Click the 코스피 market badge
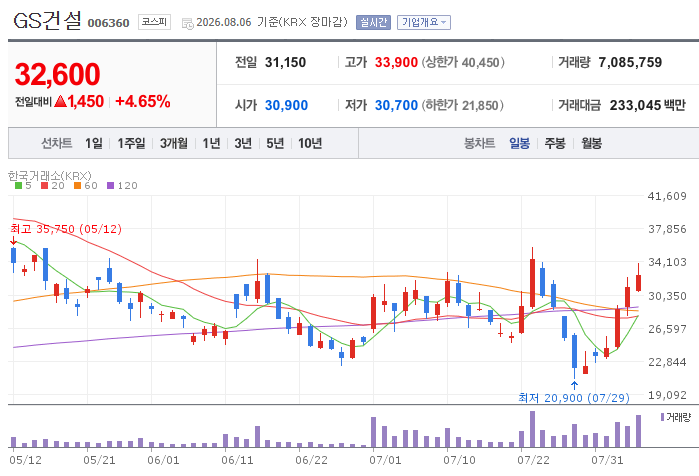 tap(154, 22)
